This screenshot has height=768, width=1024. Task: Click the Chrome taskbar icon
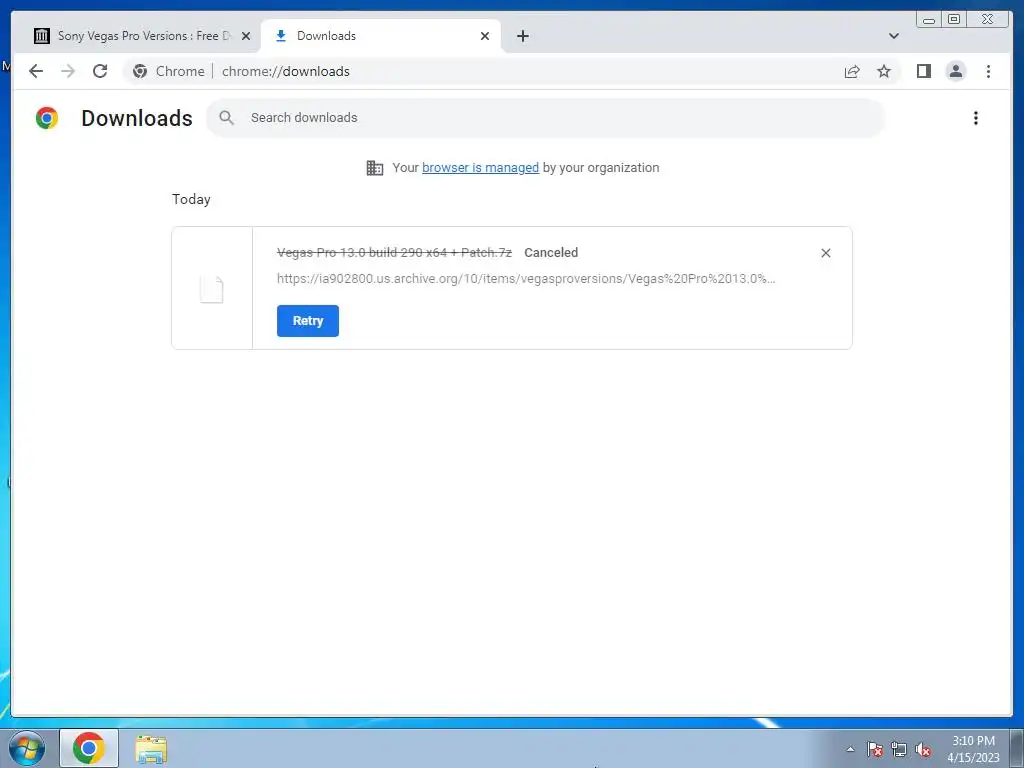[x=89, y=748]
